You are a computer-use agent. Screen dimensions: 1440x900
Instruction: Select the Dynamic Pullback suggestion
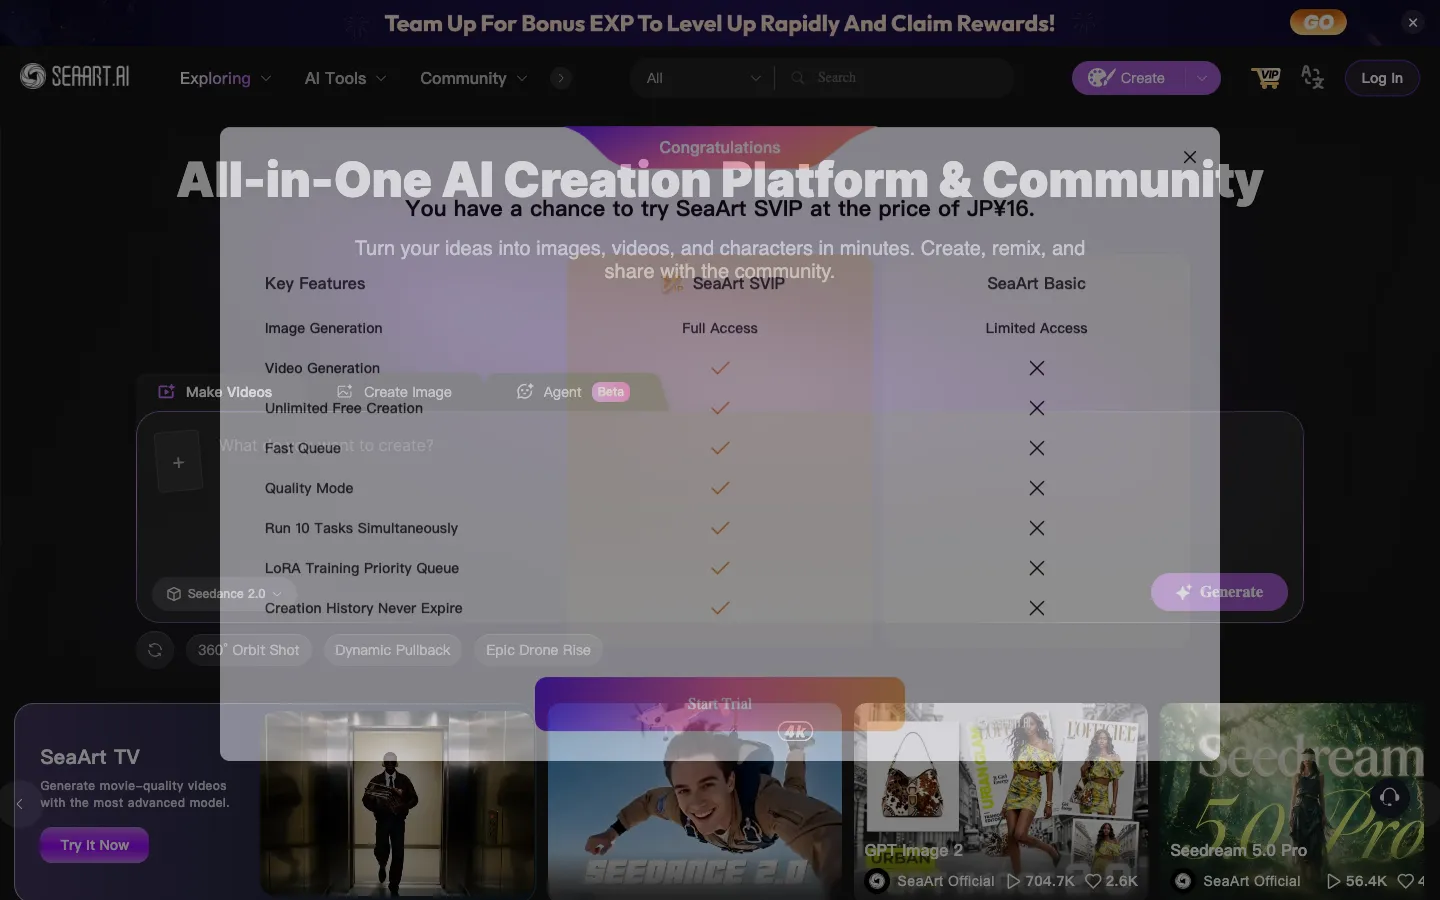pyautogui.click(x=393, y=650)
